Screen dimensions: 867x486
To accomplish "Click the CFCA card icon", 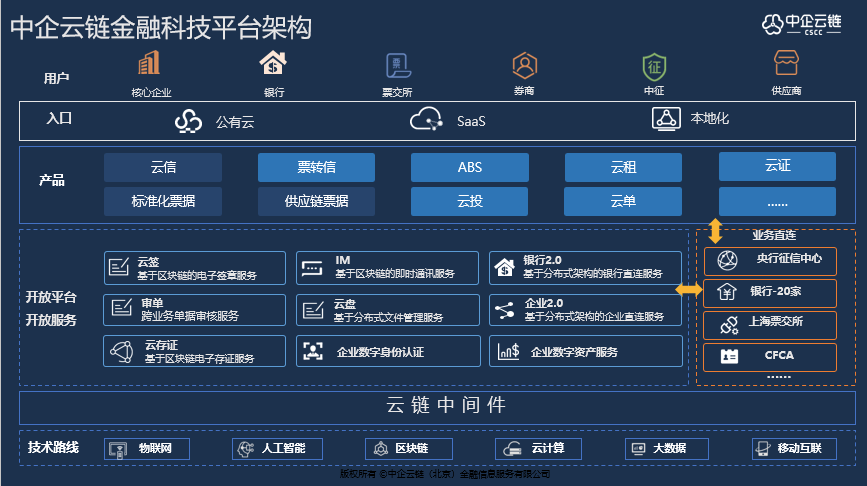I will click(729, 356).
